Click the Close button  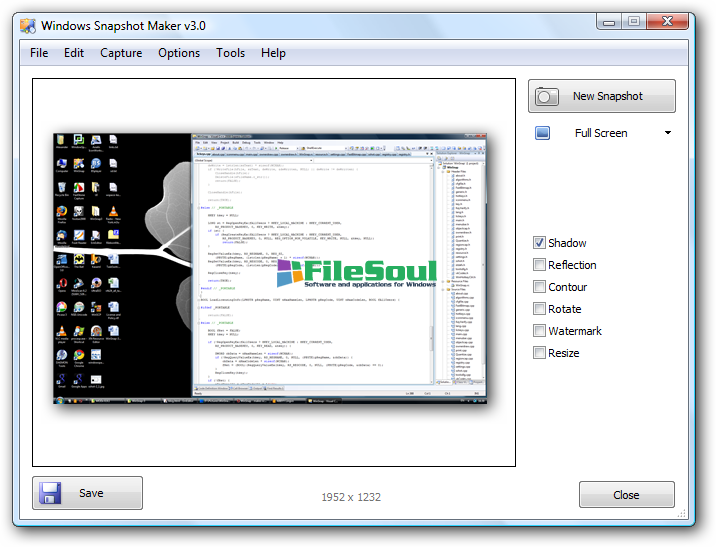[x=626, y=494]
